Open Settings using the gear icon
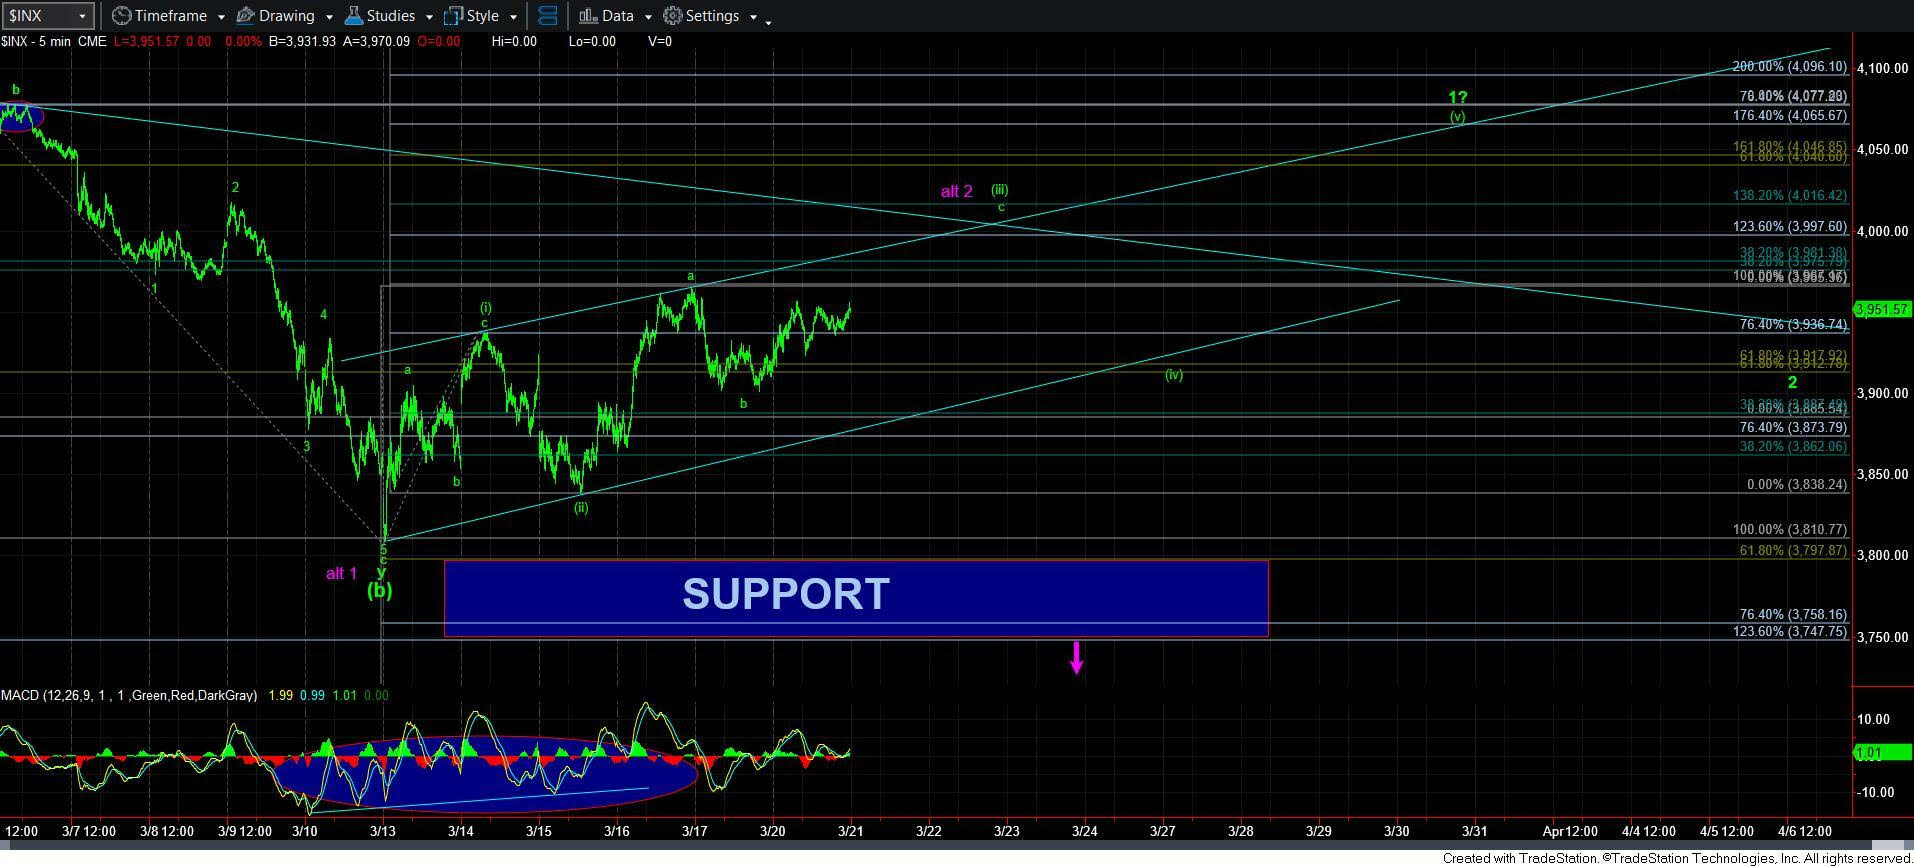The height and width of the screenshot is (866, 1914). point(673,16)
